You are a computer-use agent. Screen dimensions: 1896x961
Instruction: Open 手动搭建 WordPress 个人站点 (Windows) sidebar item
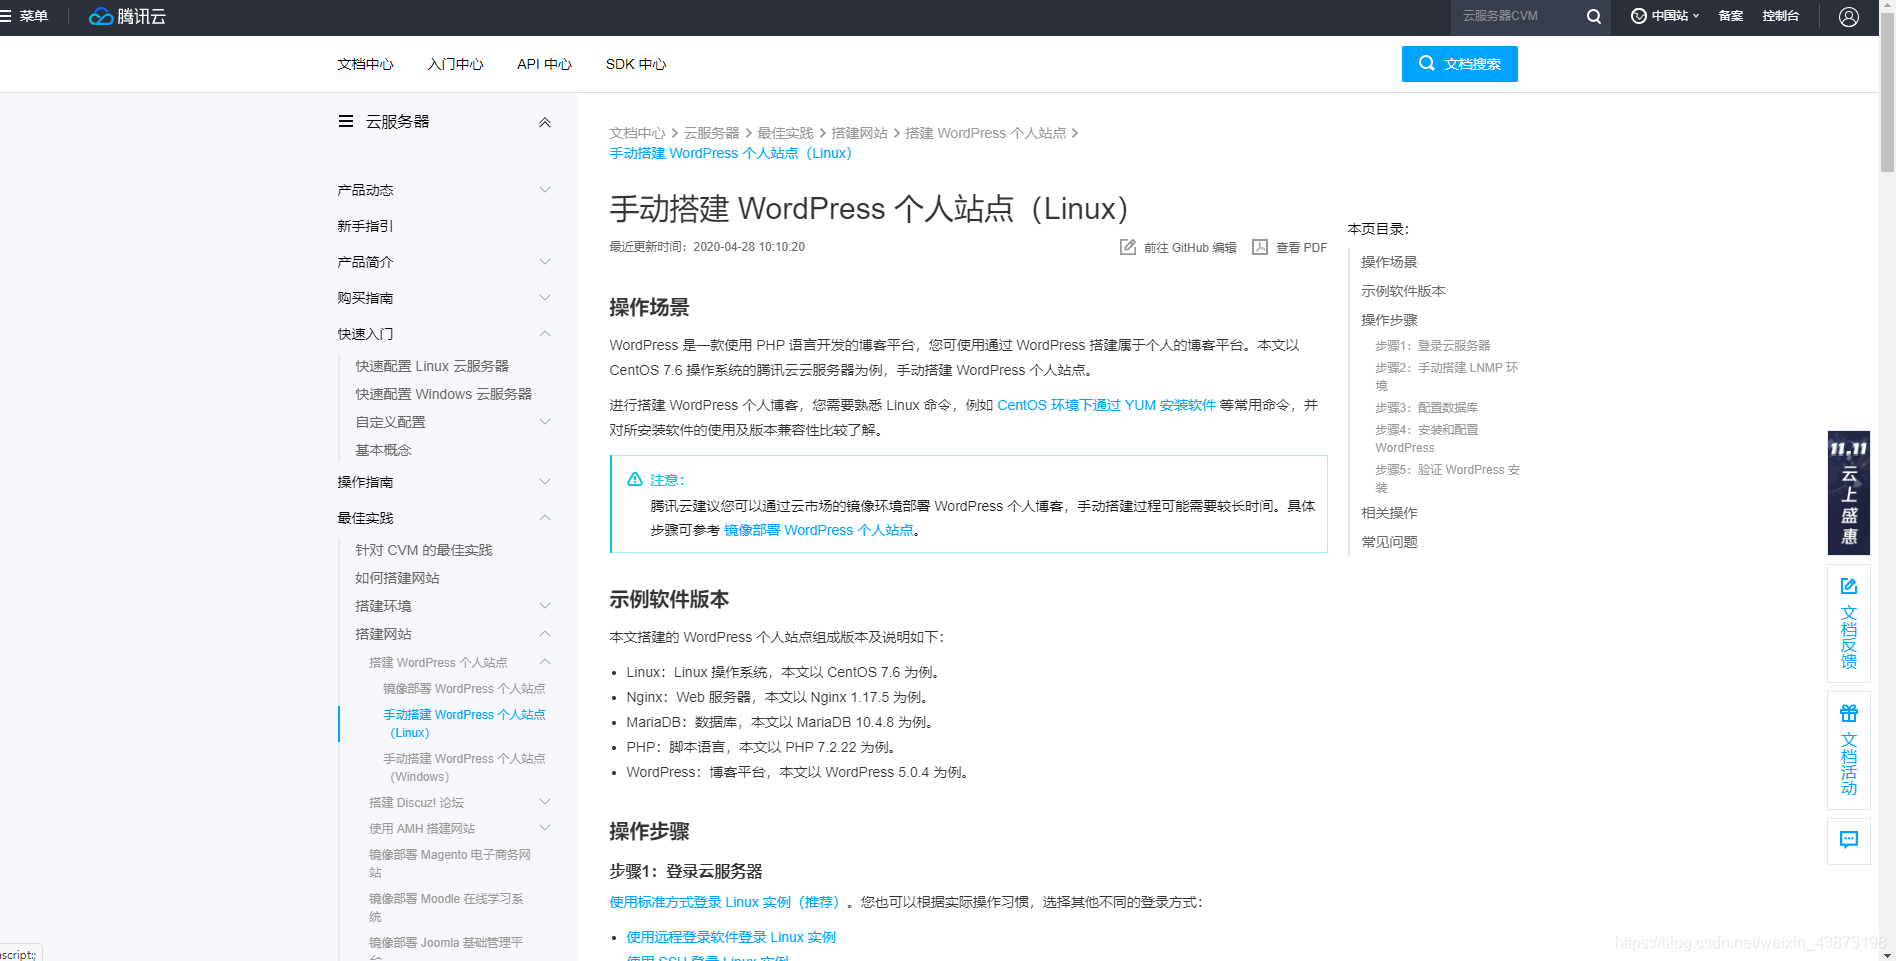tap(464, 768)
